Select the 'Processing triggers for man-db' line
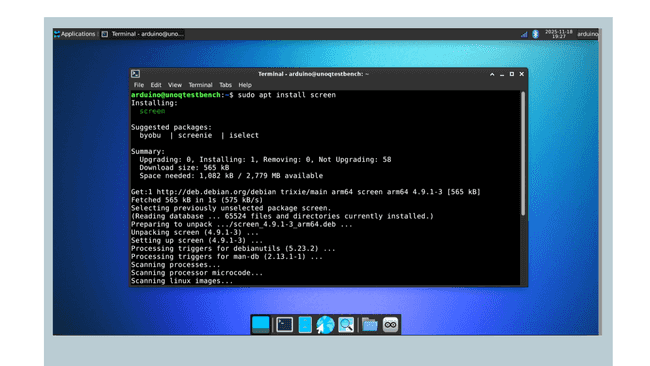The height and width of the screenshot is (366, 650). (227, 257)
